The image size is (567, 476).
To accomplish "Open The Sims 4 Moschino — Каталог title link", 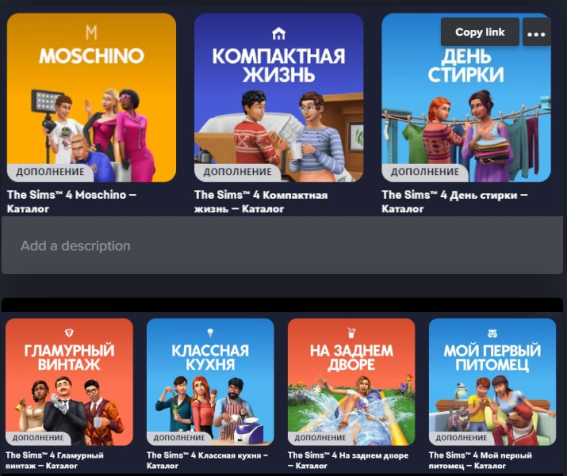I will [x=72, y=201].
